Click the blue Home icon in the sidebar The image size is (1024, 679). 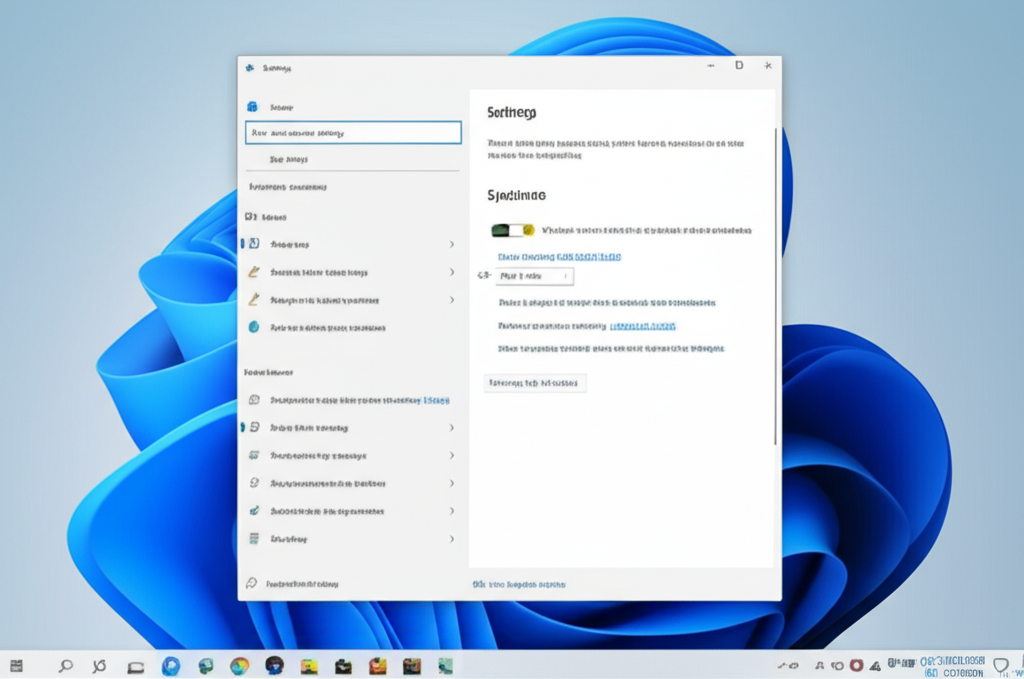point(253,106)
